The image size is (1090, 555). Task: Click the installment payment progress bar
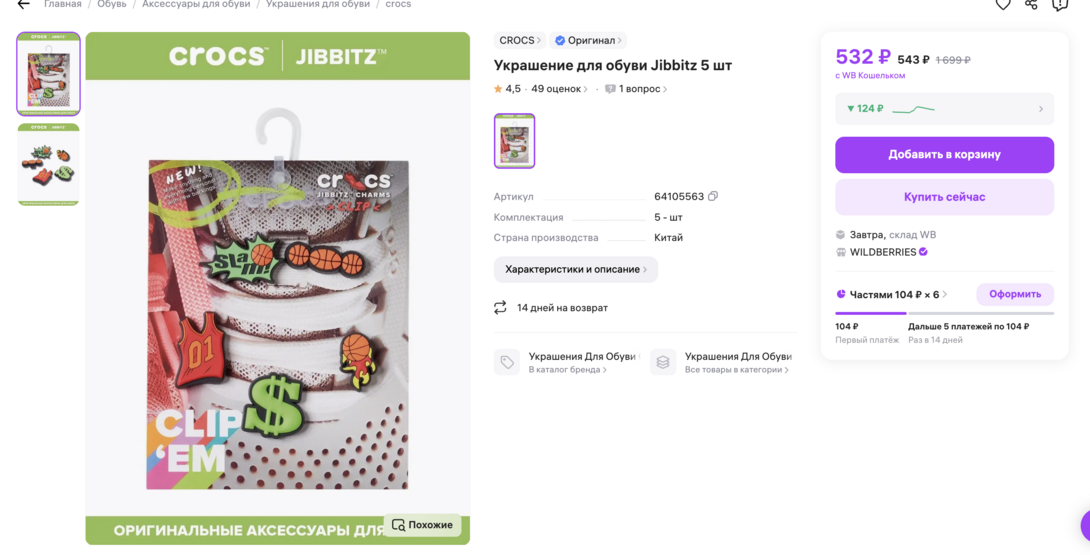pyautogui.click(x=944, y=313)
